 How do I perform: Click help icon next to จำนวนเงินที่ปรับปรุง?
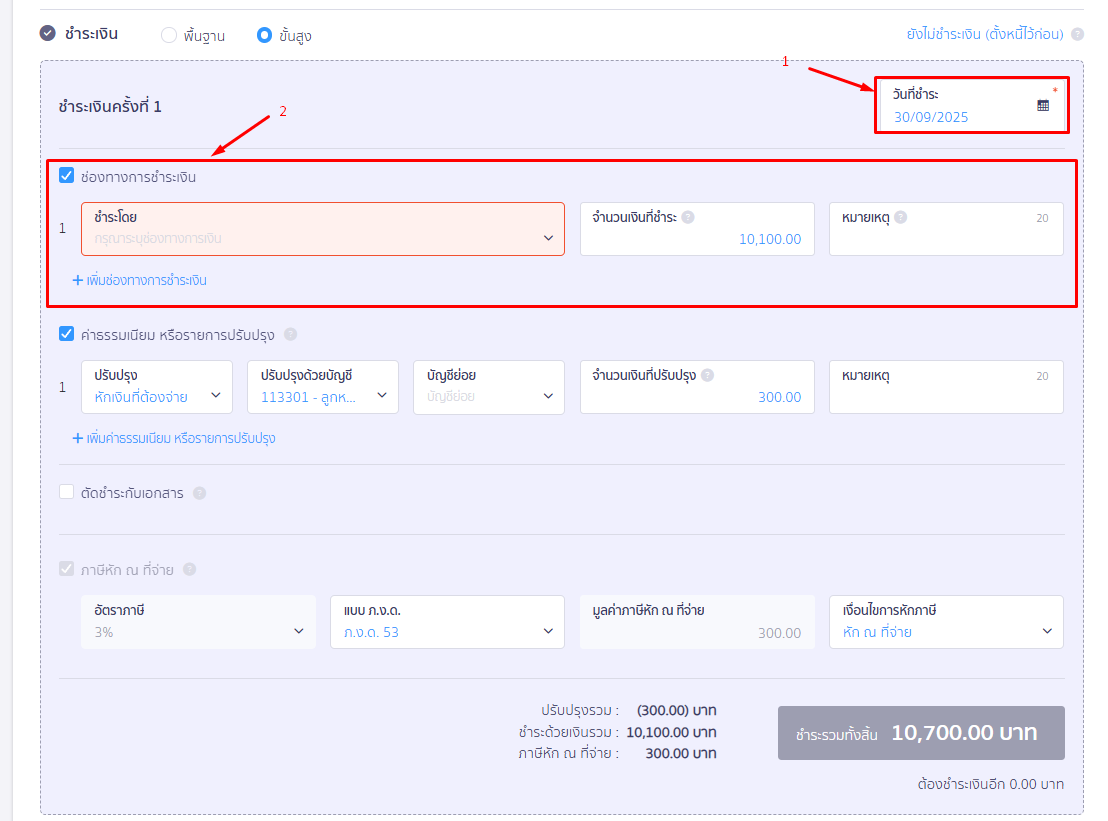point(707,375)
